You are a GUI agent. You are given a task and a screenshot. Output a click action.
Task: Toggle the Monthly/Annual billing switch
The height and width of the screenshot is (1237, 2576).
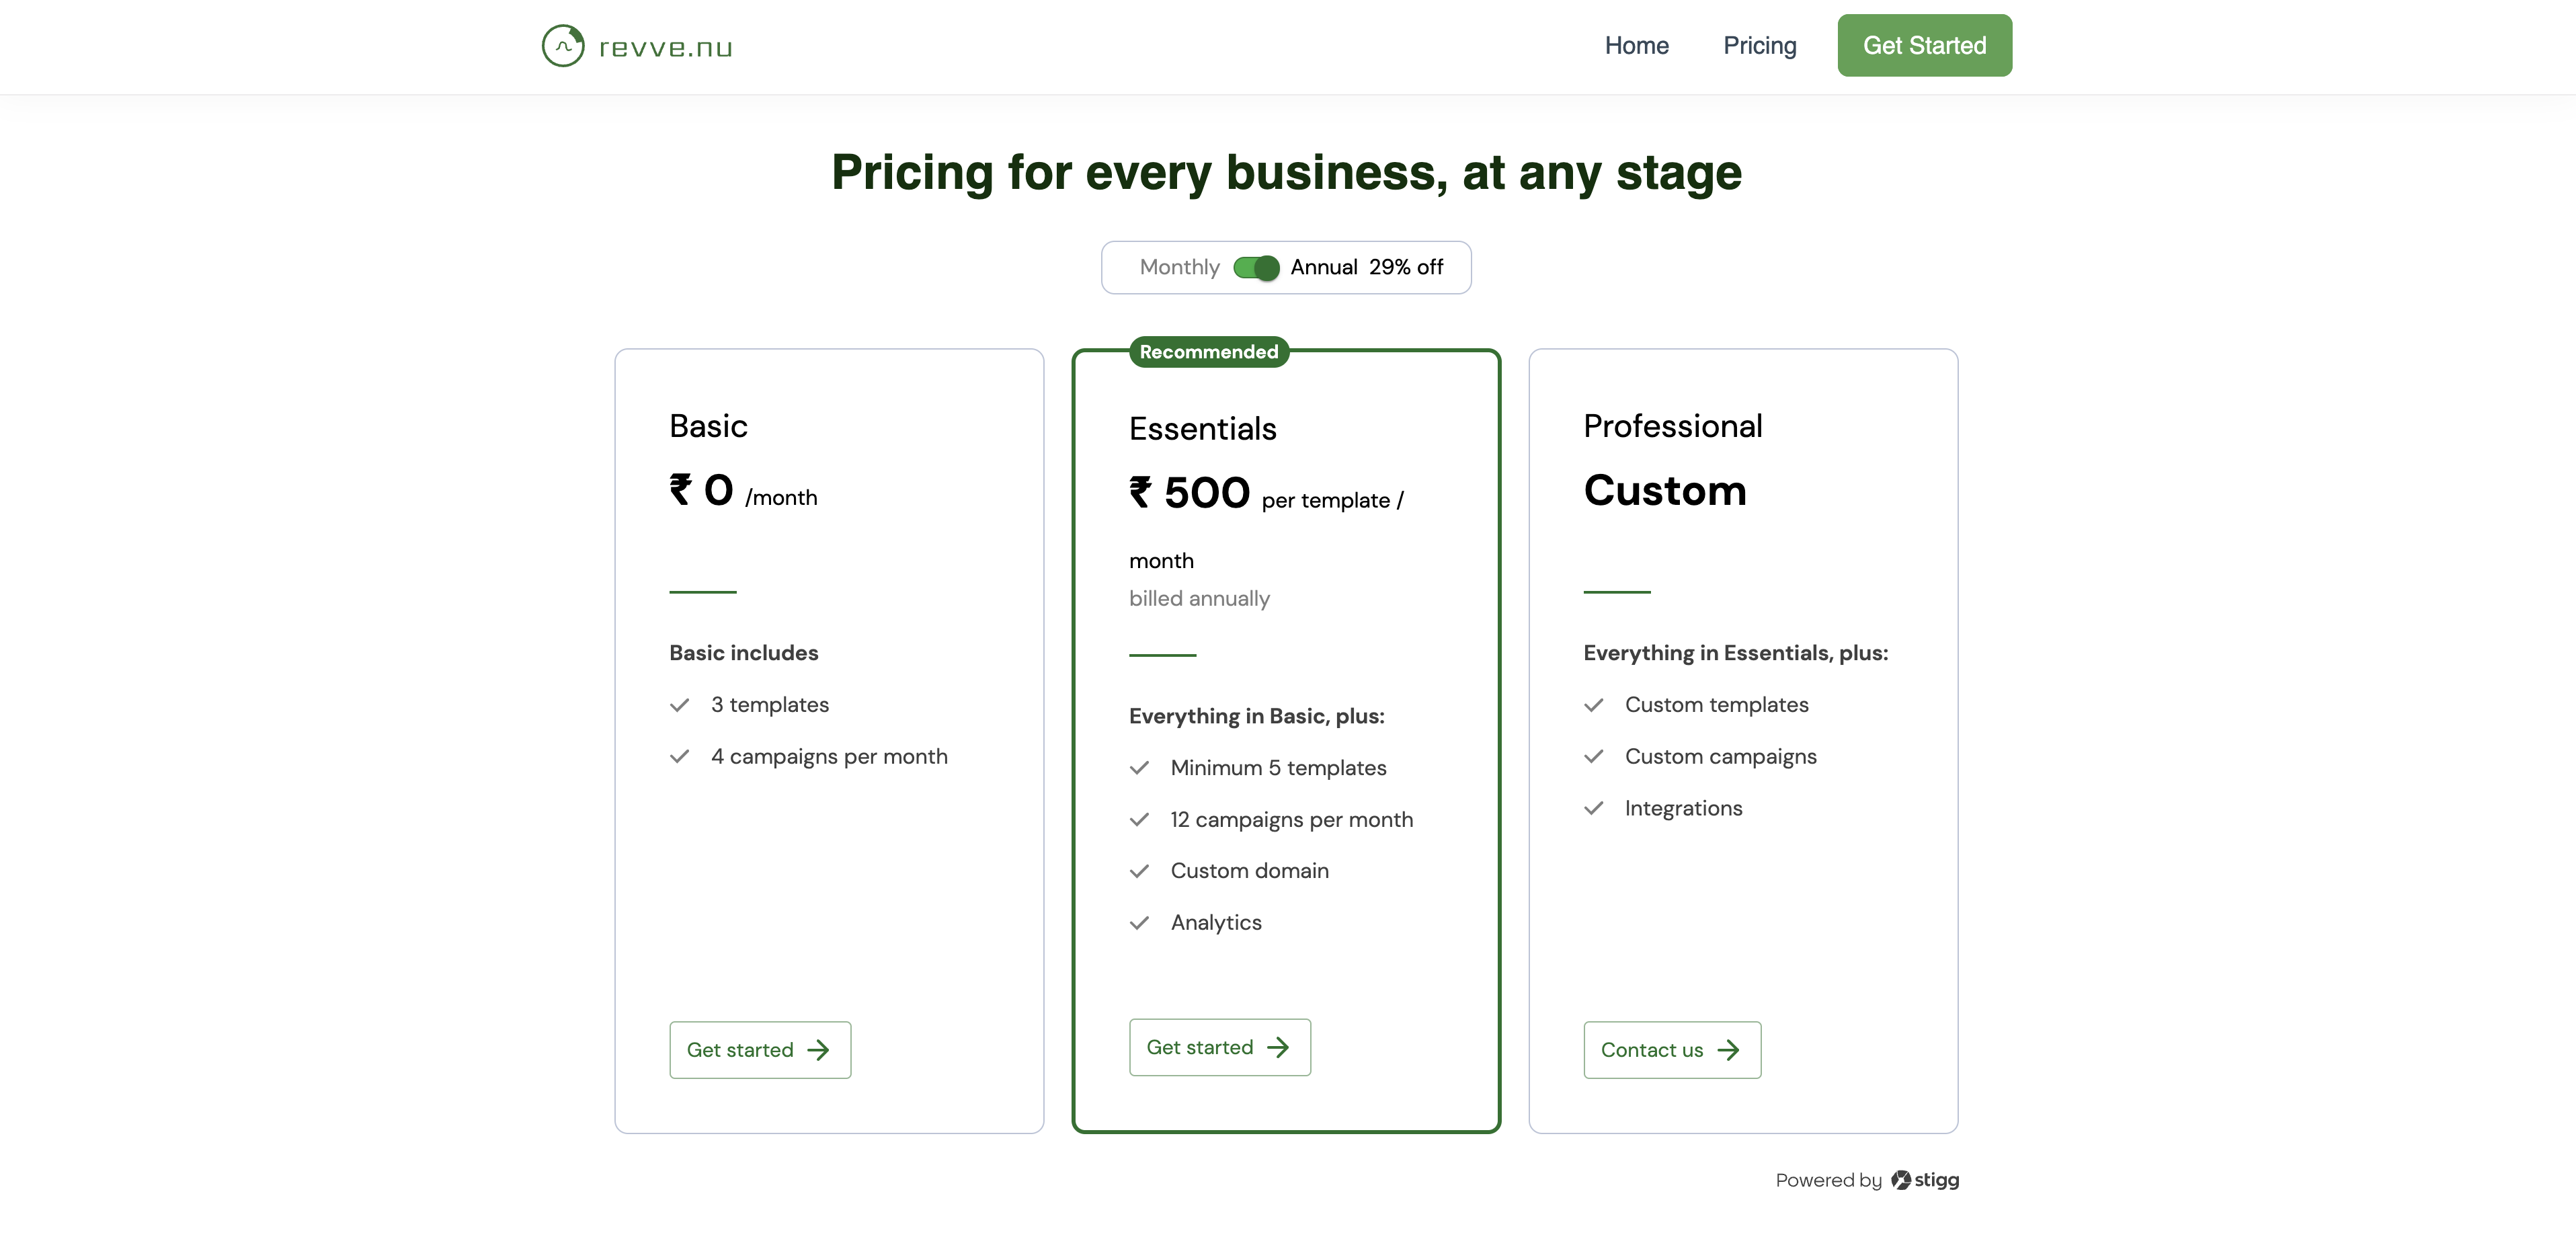coord(1256,268)
